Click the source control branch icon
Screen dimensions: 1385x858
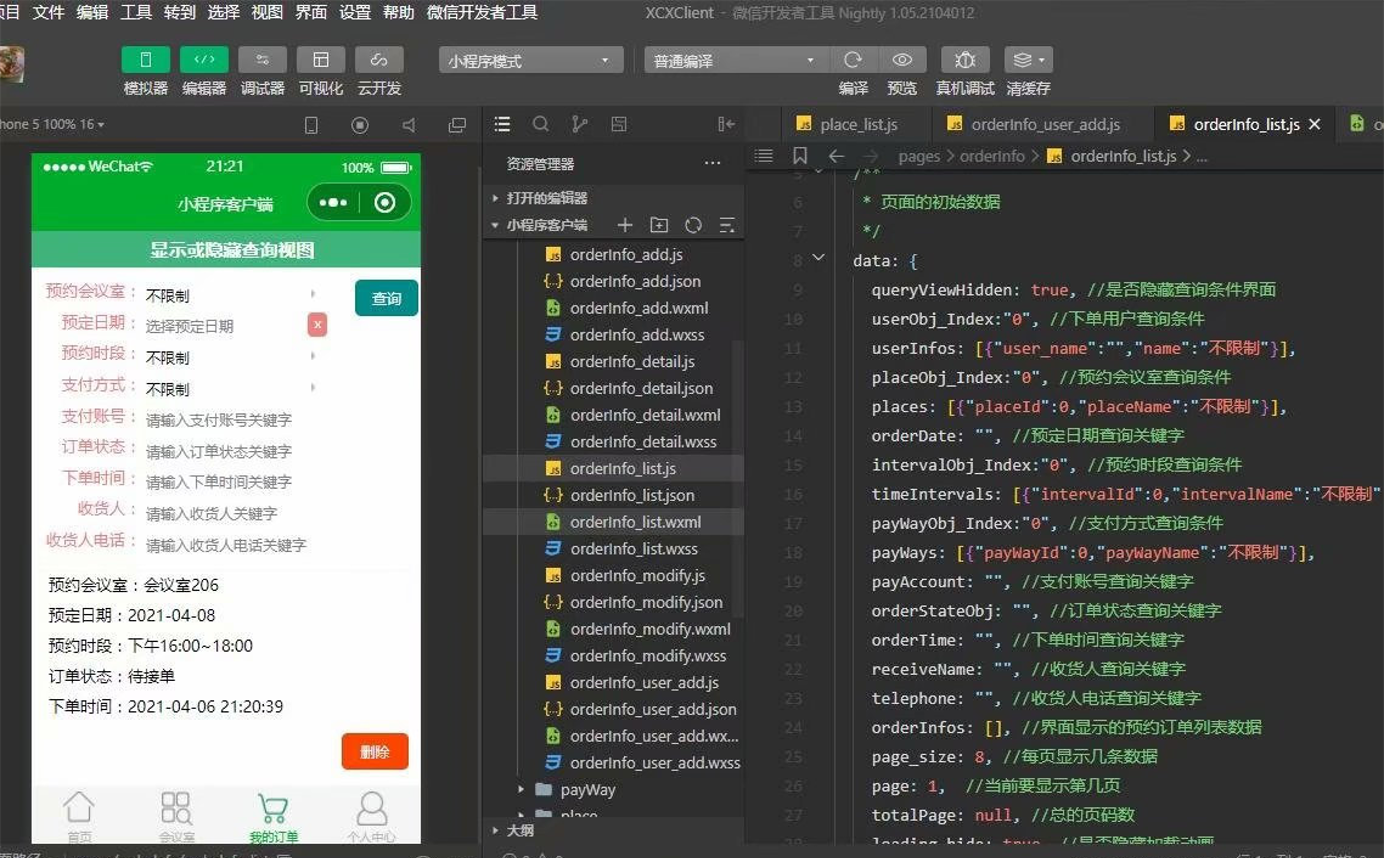(x=579, y=124)
